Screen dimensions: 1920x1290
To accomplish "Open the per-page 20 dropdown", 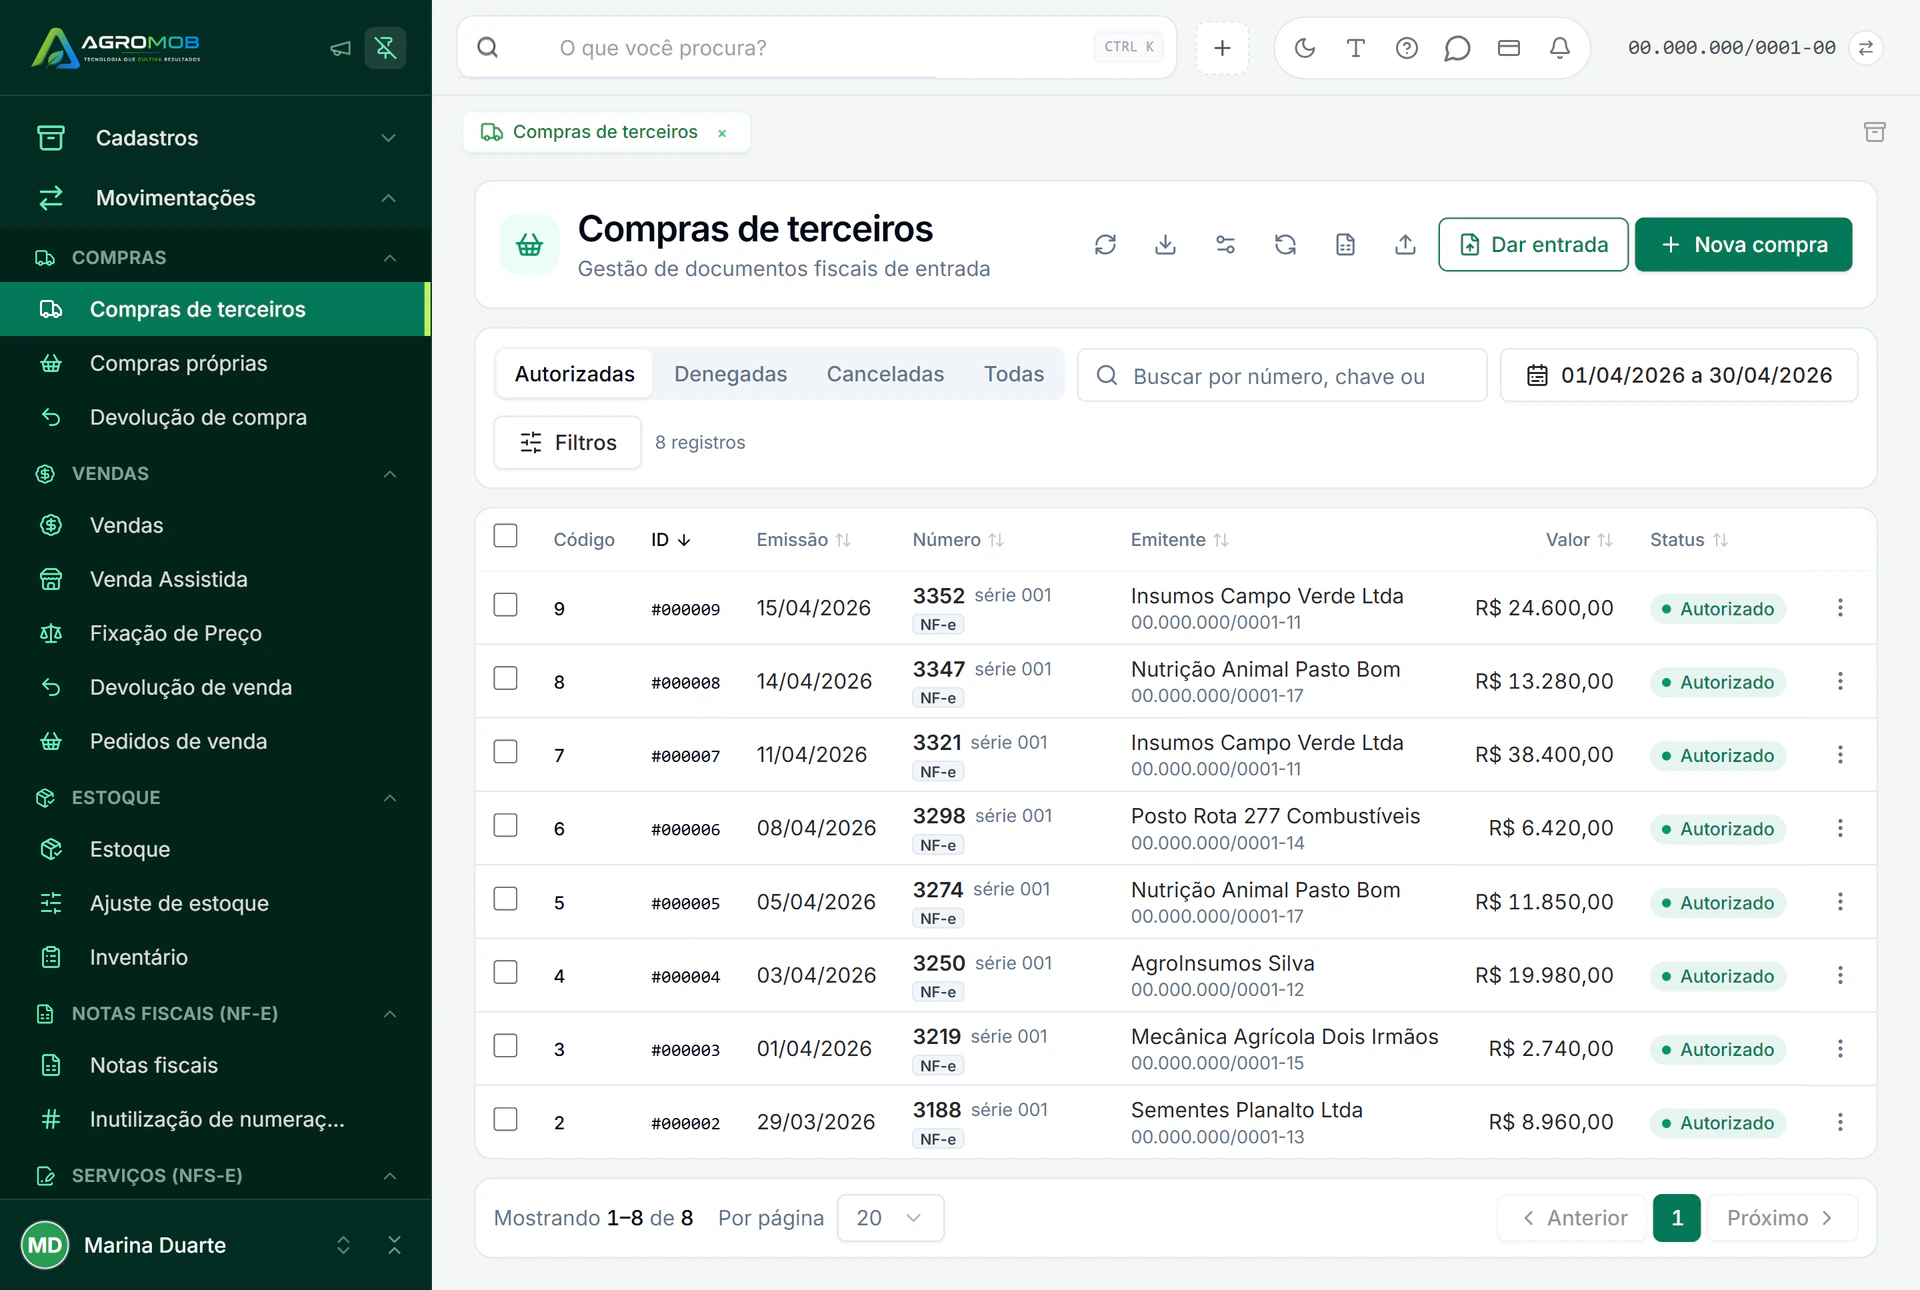I will 890,1218.
